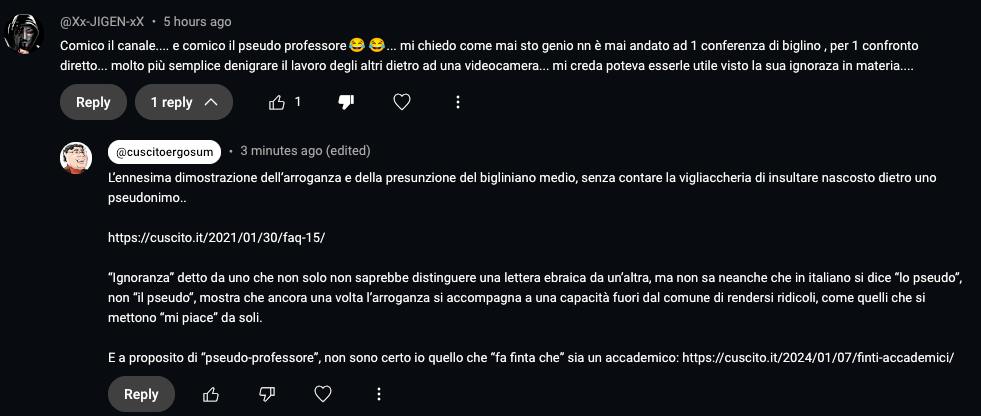The width and height of the screenshot is (981, 416).
Task: Heart the @cuscitoergosum reply
Action: pos(323,395)
